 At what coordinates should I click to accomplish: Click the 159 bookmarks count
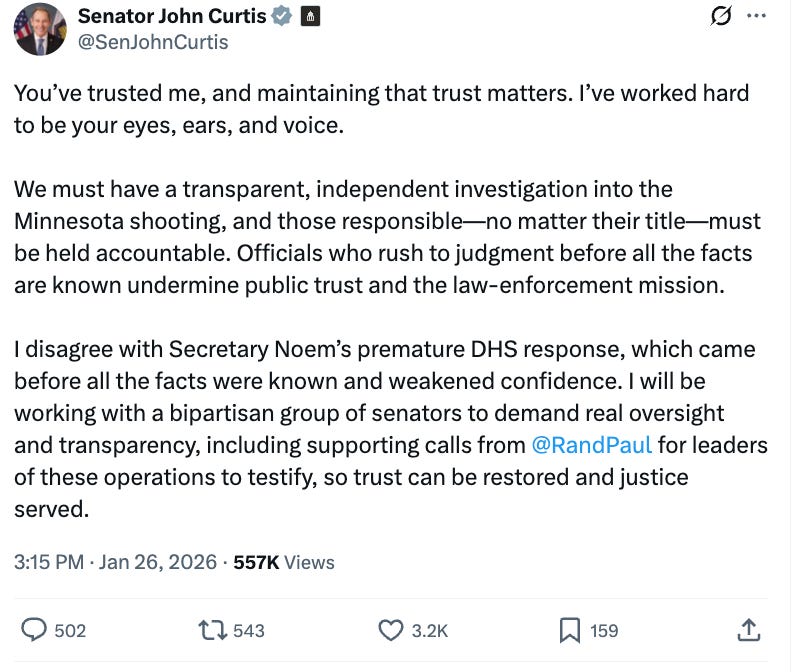tap(604, 630)
